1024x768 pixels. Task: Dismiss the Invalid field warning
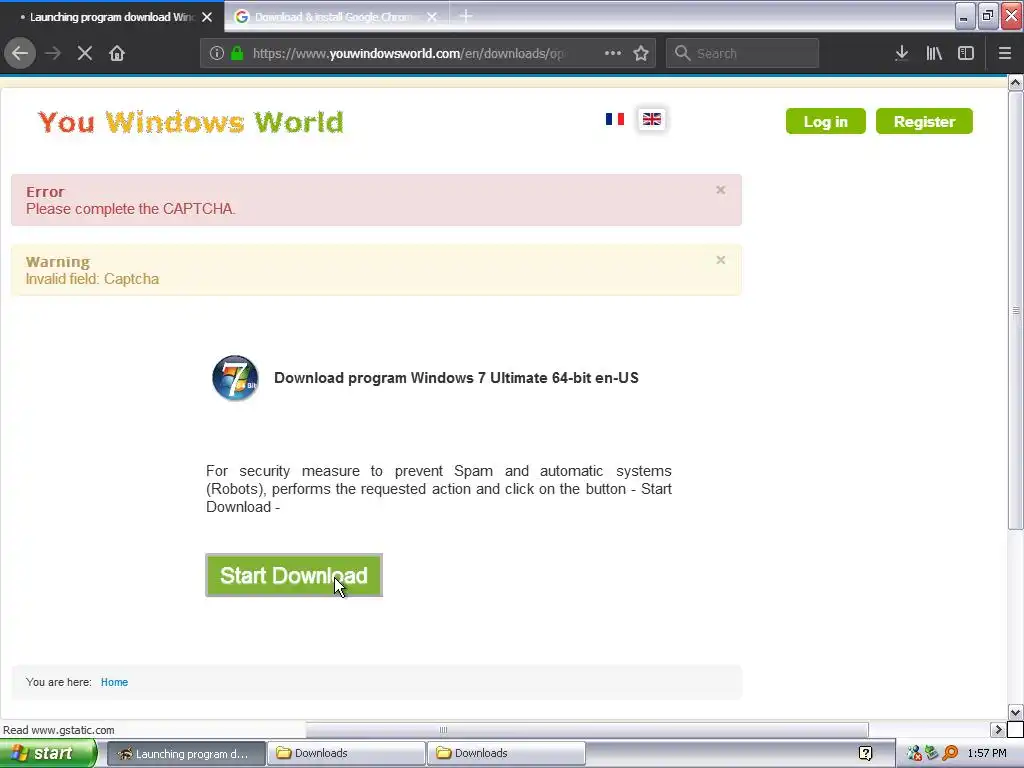click(720, 260)
